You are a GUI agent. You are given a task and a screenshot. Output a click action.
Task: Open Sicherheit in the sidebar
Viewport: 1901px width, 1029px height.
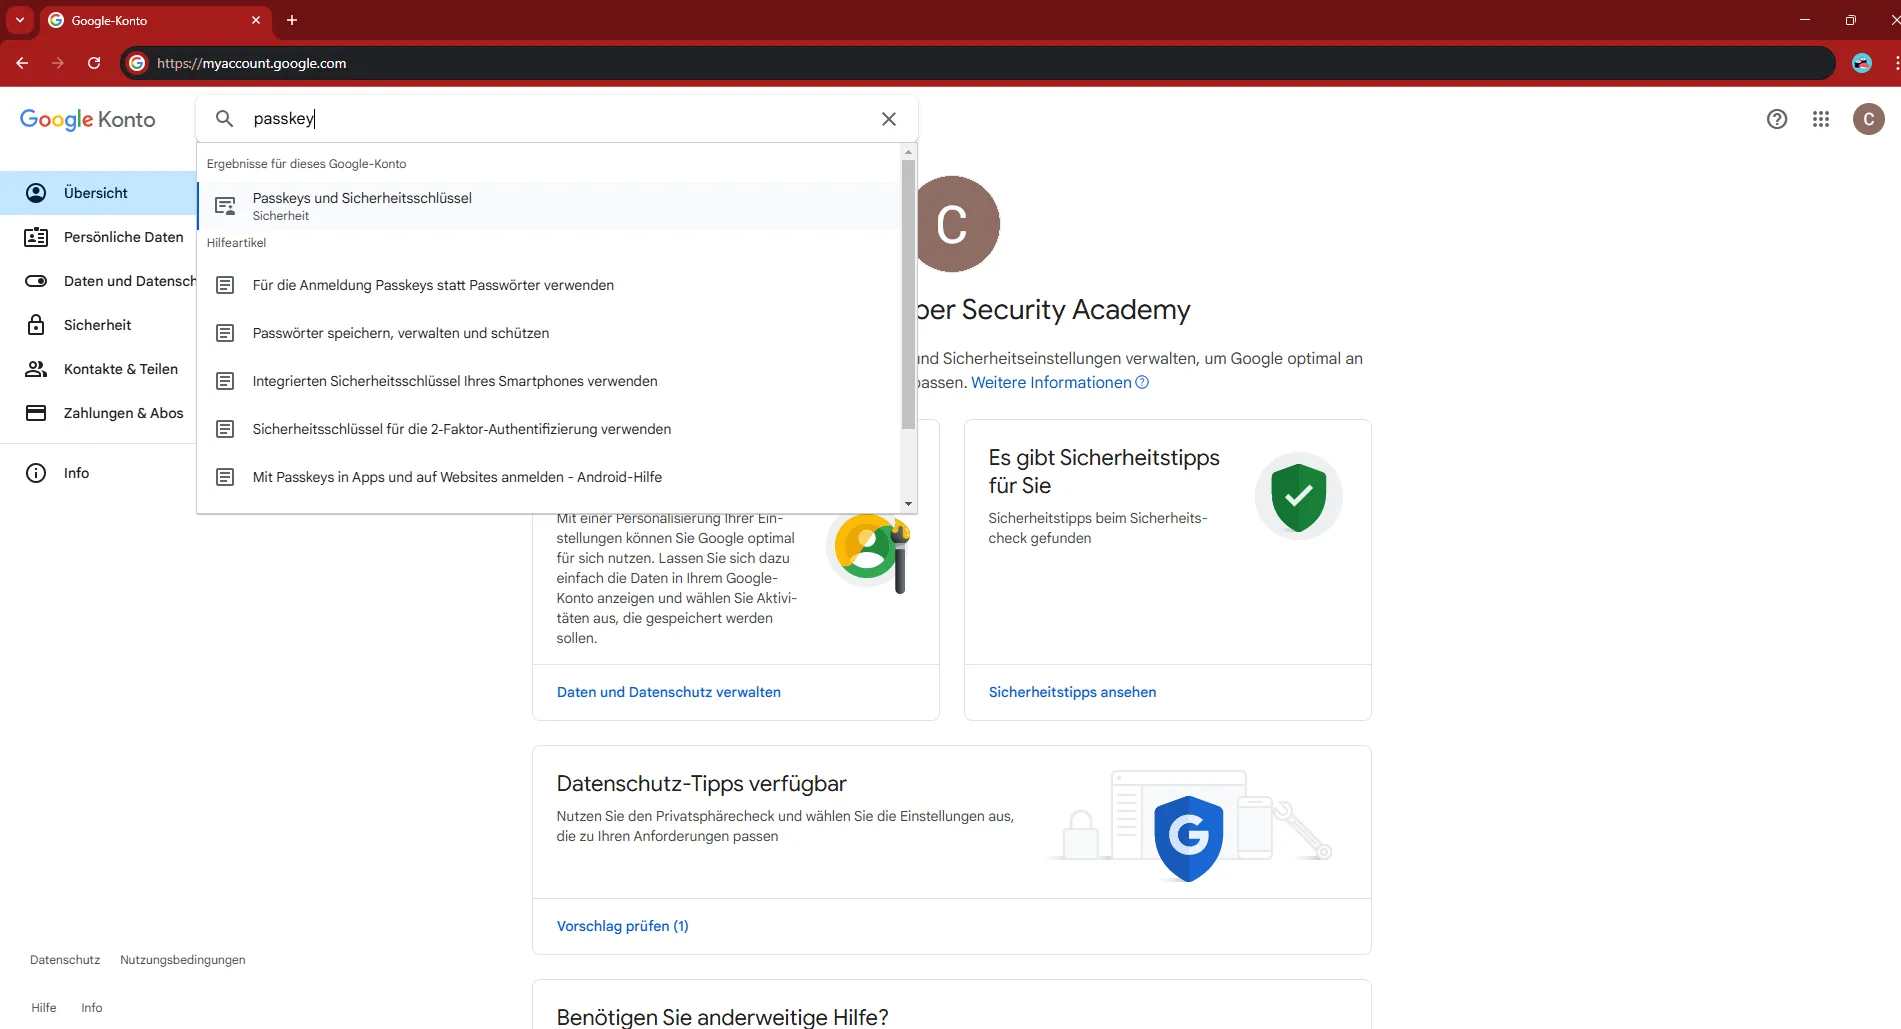98,325
